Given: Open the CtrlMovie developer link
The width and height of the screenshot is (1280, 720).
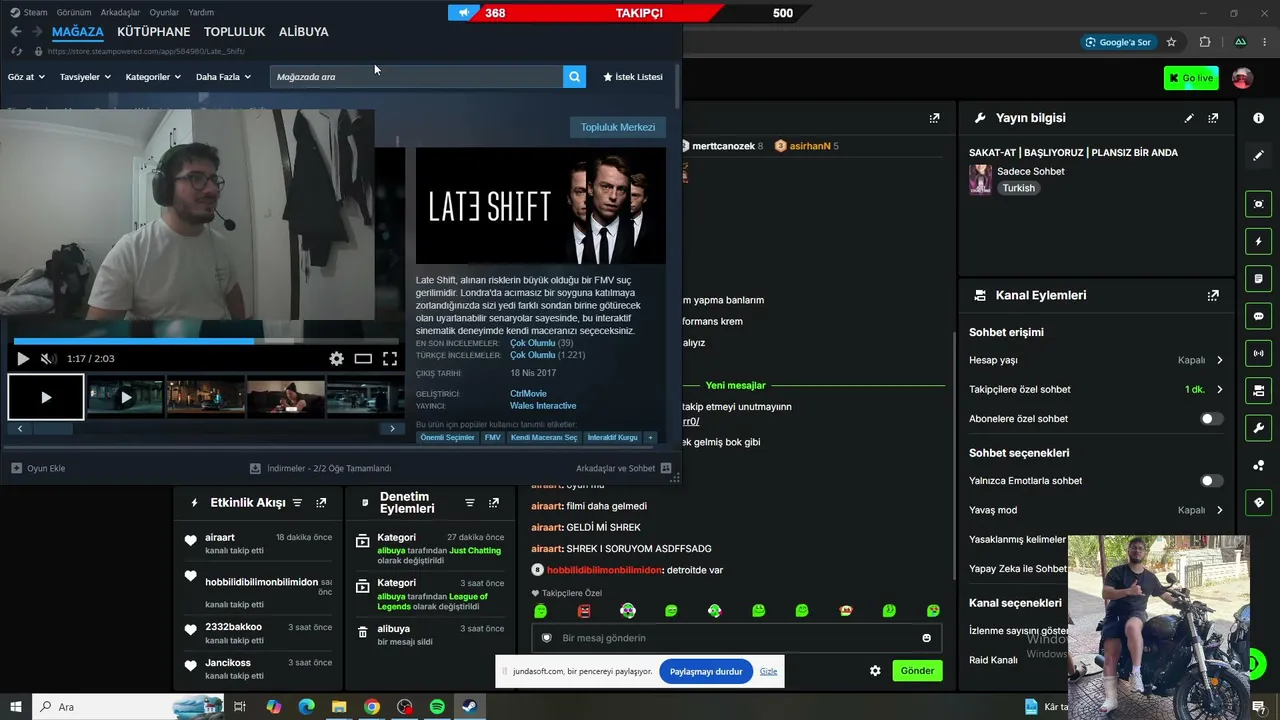Looking at the screenshot, I should pos(528,394).
